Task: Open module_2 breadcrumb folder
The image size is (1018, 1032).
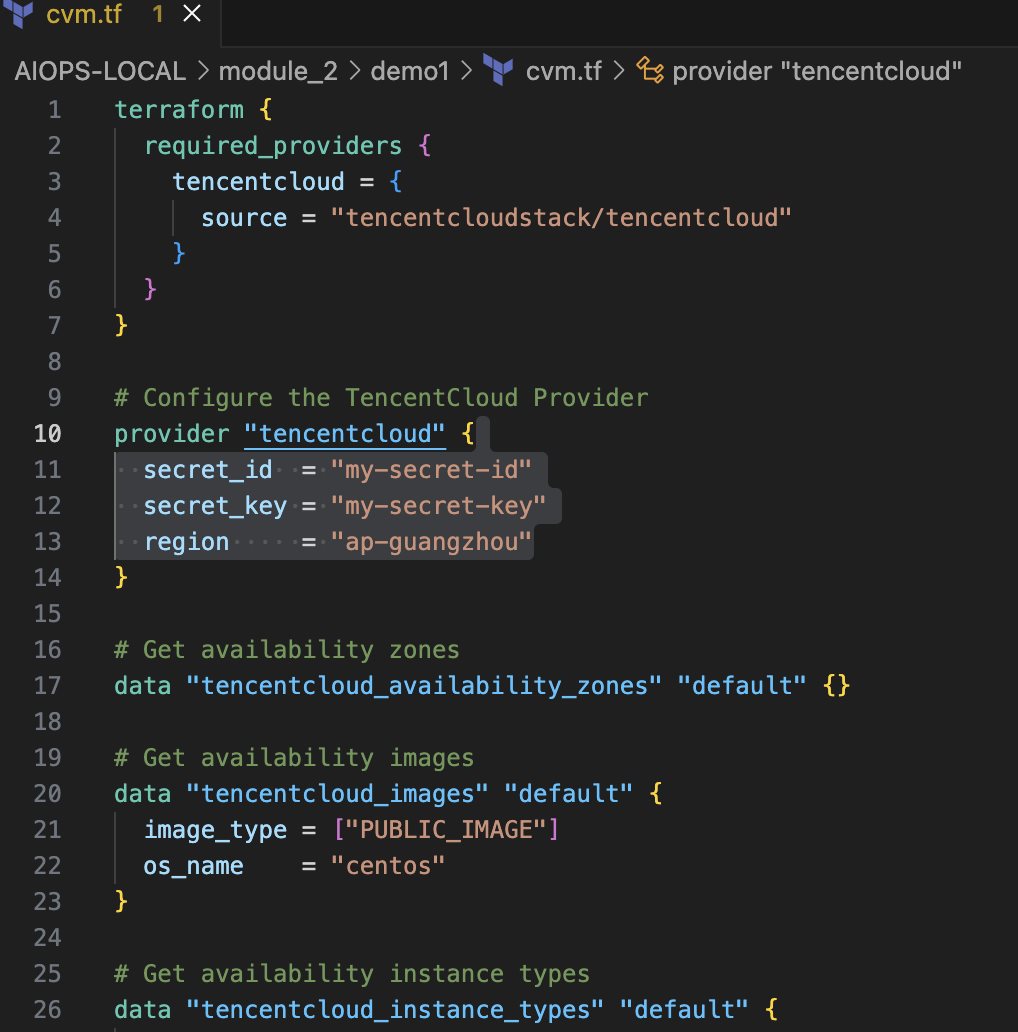Action: coord(278,71)
